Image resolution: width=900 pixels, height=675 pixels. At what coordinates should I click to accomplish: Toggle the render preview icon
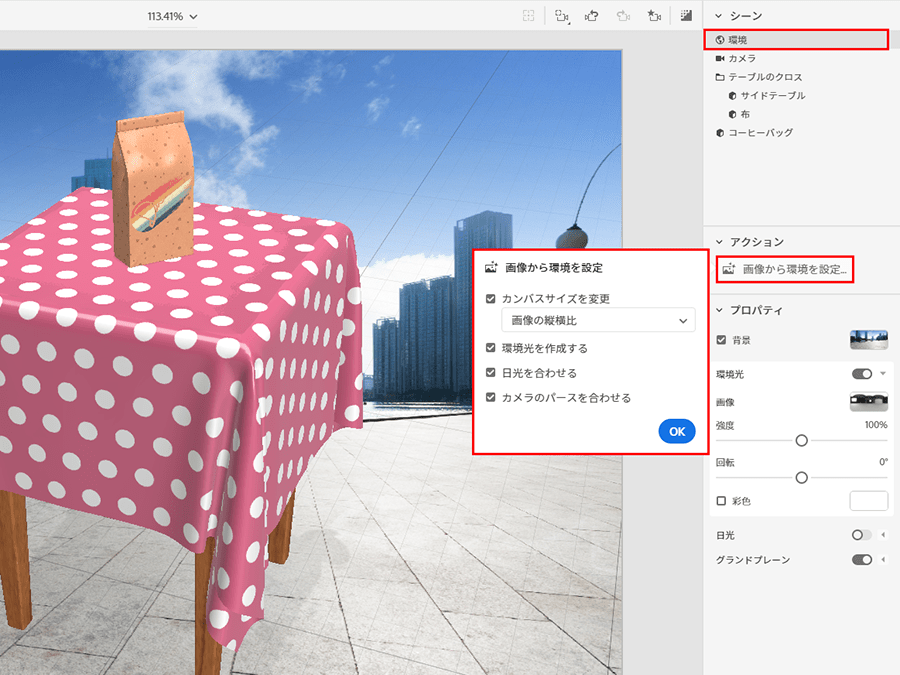686,15
